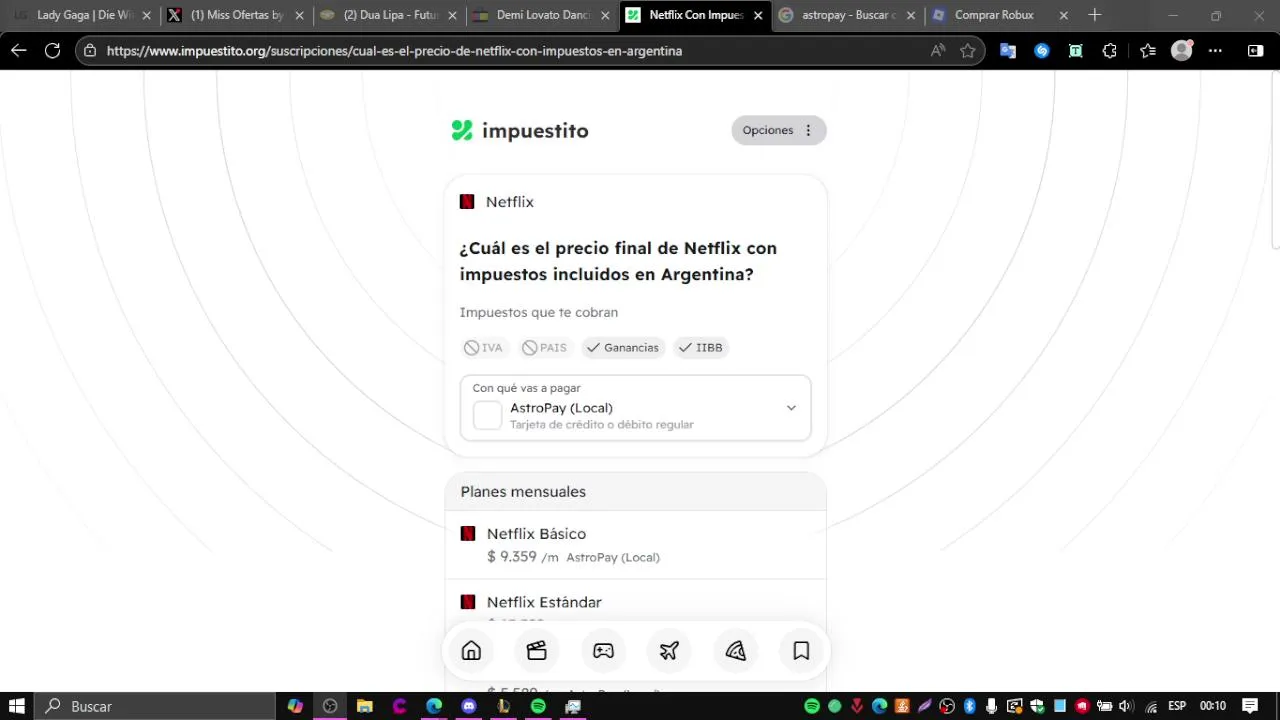
Task: Switch to the Miss Ofertas X tab
Action: (237, 15)
